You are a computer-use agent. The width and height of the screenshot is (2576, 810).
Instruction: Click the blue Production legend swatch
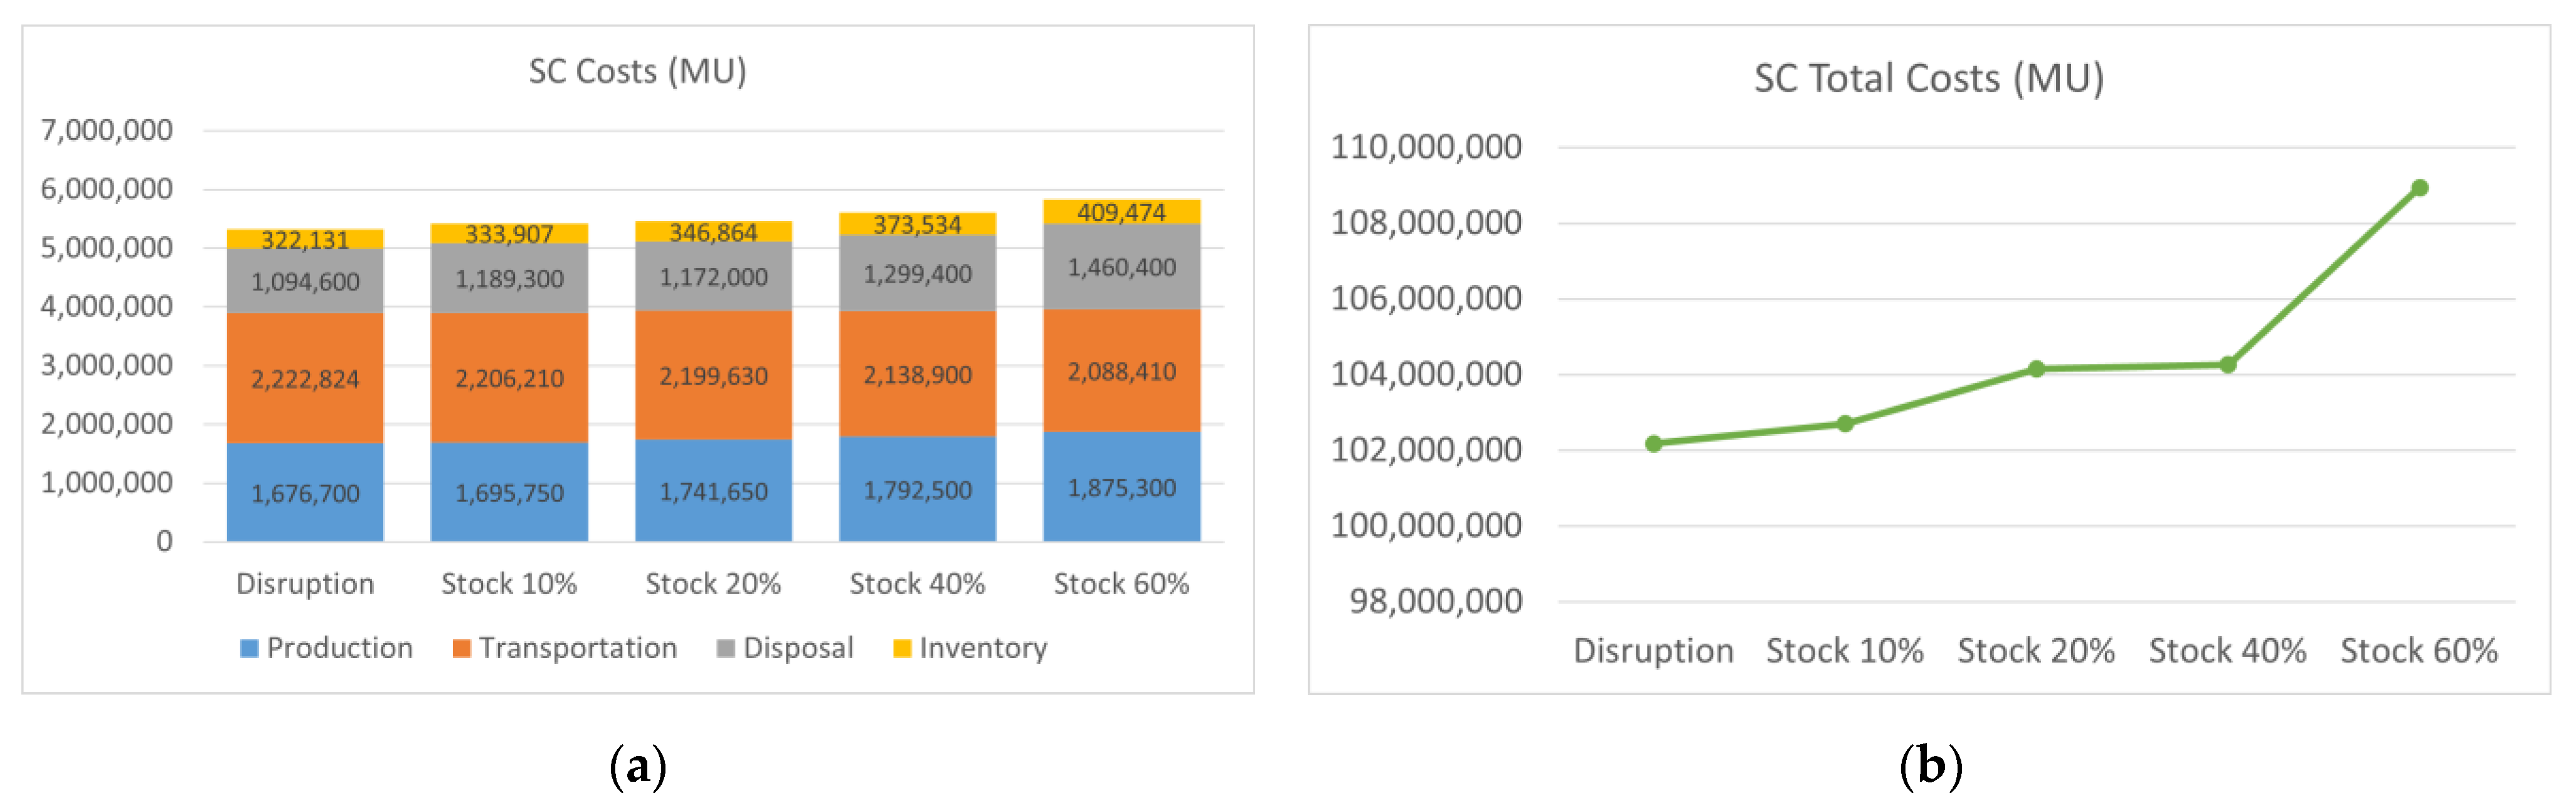(x=250, y=648)
